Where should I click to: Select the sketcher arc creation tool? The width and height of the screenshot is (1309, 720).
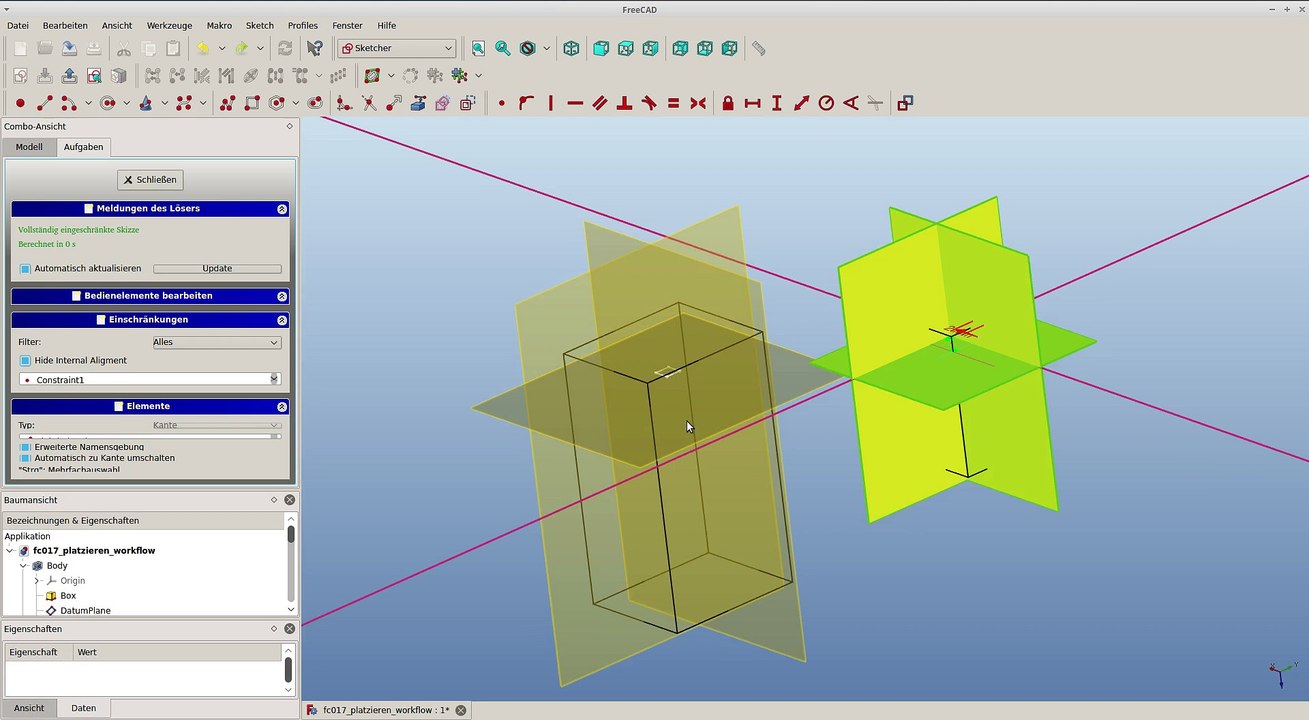[x=69, y=103]
